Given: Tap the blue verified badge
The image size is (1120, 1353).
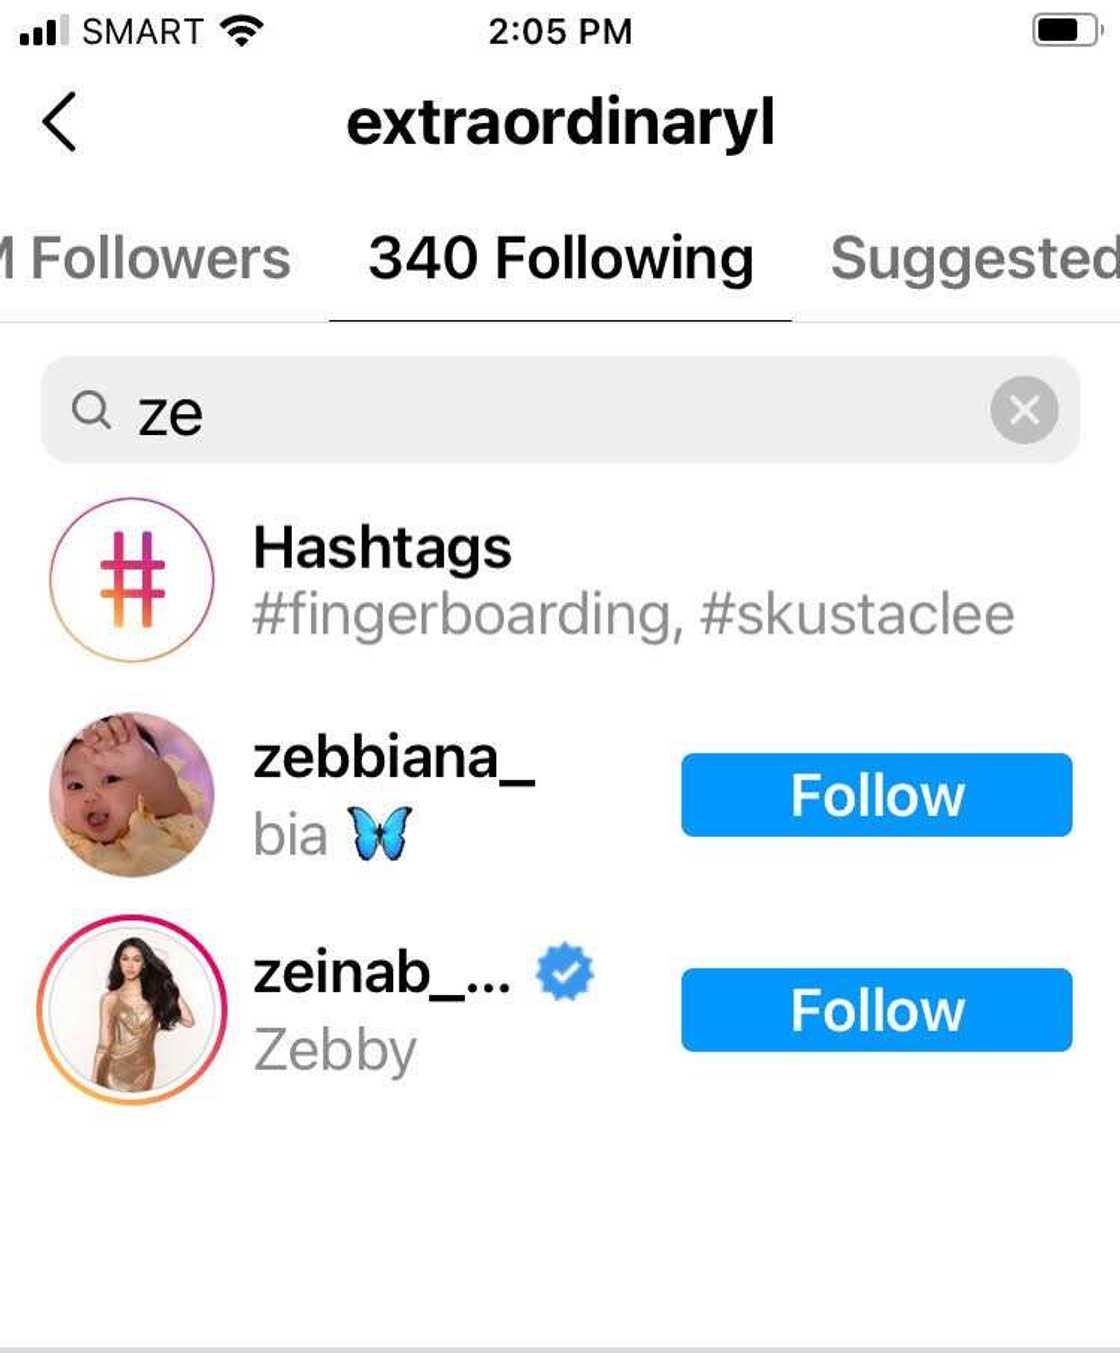Looking at the screenshot, I should [565, 972].
